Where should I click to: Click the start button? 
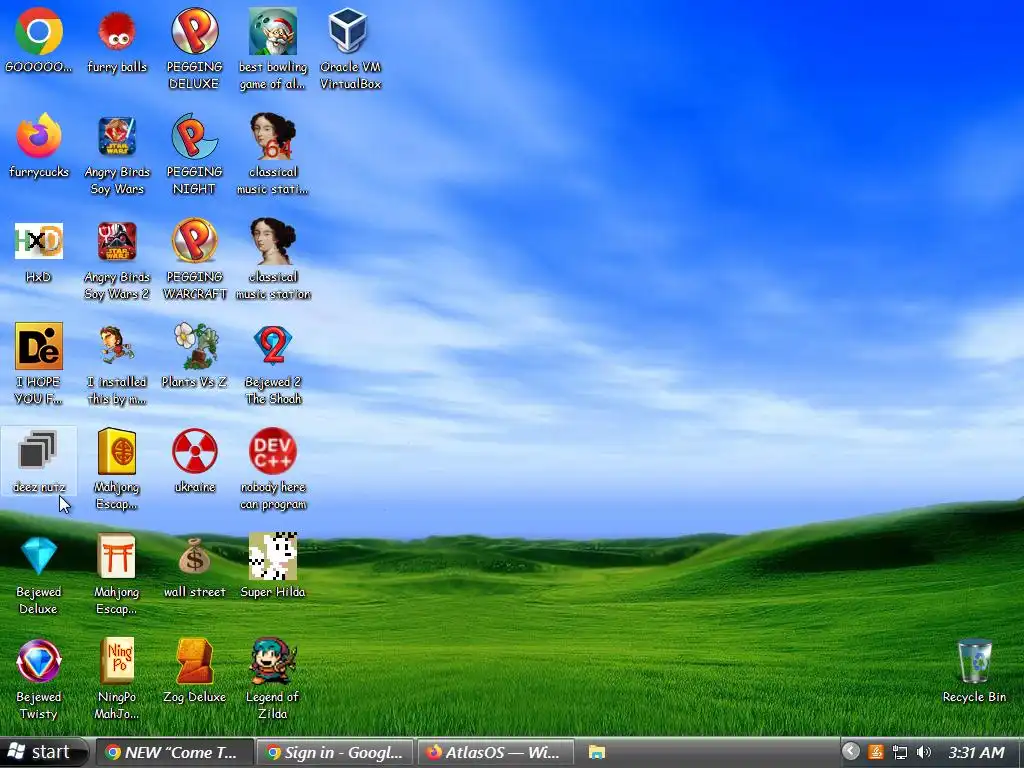pos(43,752)
